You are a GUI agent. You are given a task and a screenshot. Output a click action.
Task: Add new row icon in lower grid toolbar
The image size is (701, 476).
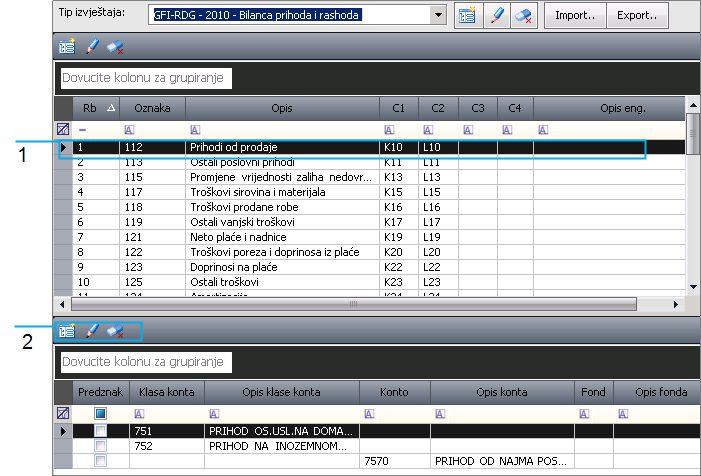67,331
